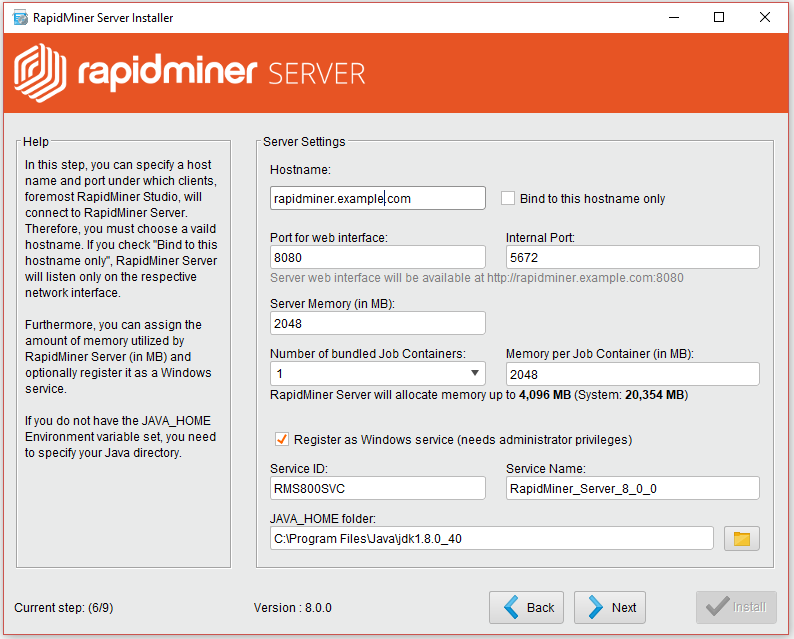The image size is (794, 639).
Task: Minimize the installer window
Action: tap(674, 18)
